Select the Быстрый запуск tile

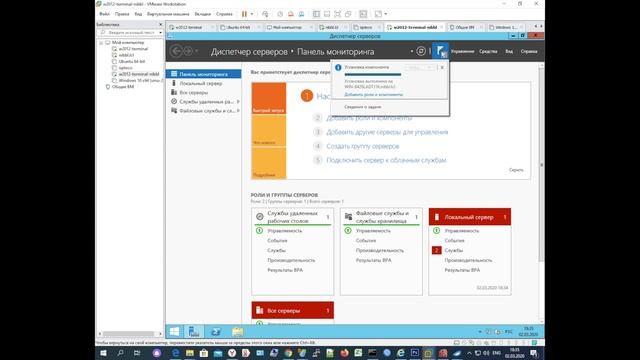[269, 98]
